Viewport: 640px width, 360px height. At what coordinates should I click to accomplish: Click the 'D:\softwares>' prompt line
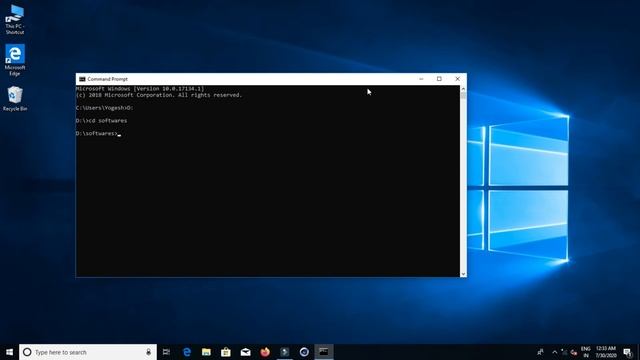click(97, 133)
